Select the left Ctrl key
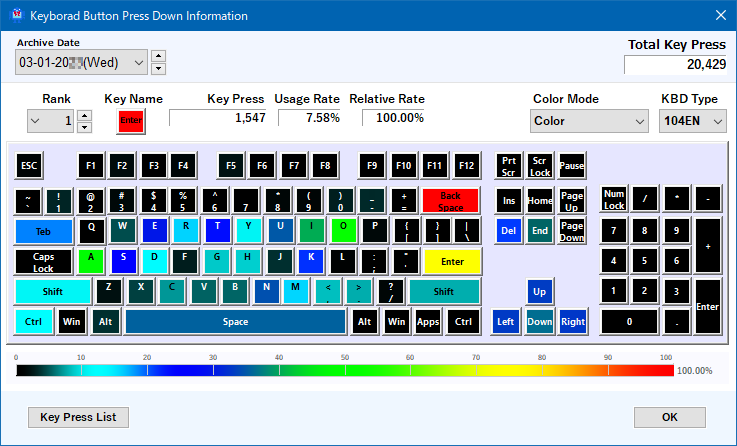This screenshot has height=446, width=737. pyautogui.click(x=33, y=322)
